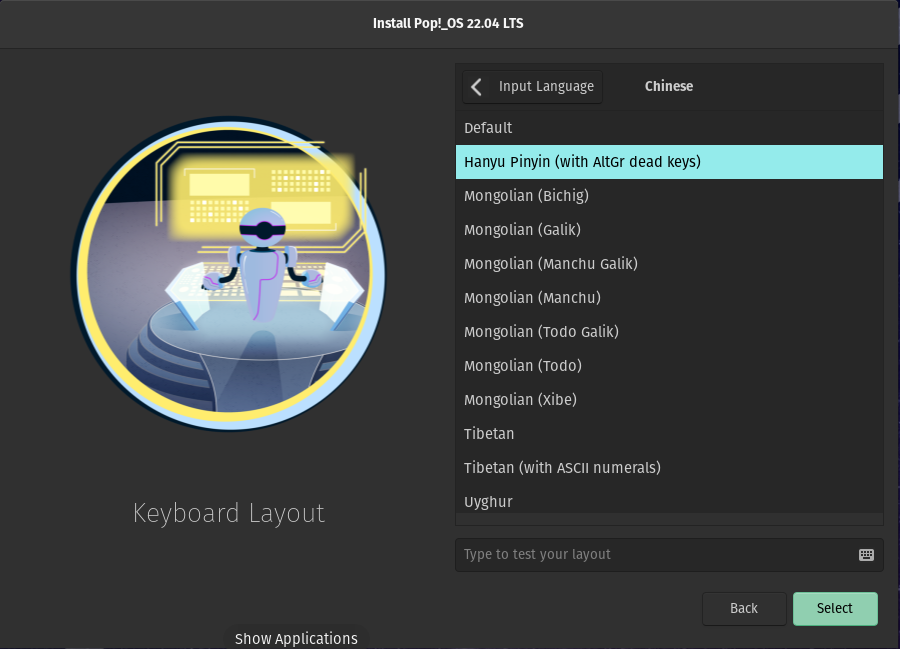Select Hanyu Pinyin (with AltGr dead keys)
Viewport: 900px width, 649px height.
[x=669, y=162]
